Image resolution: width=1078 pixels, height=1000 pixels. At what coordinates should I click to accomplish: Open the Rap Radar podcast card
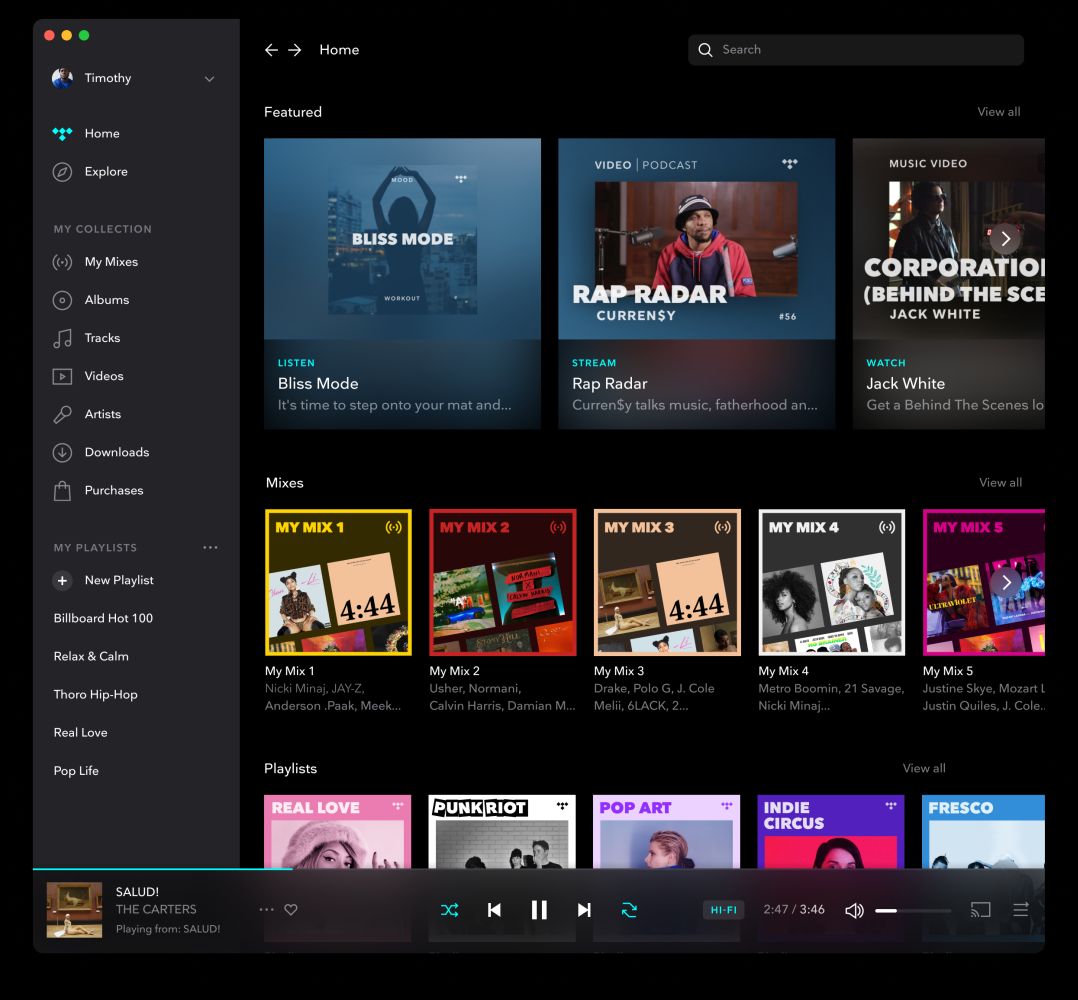tap(696, 284)
